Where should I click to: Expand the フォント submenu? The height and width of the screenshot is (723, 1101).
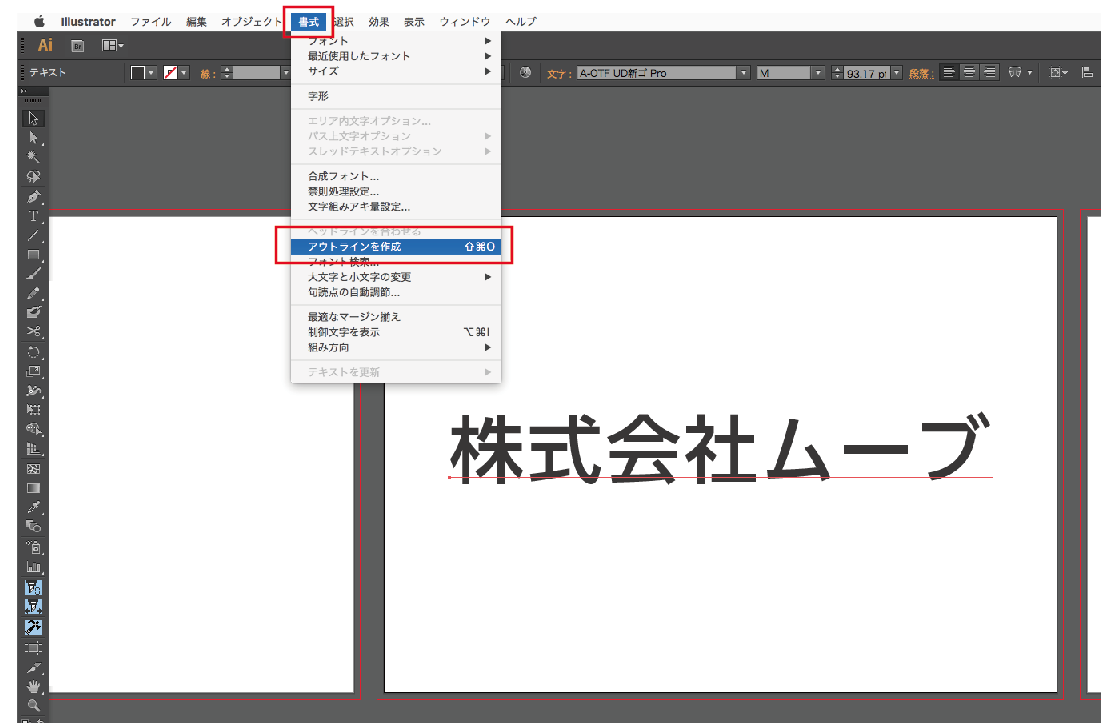click(396, 41)
